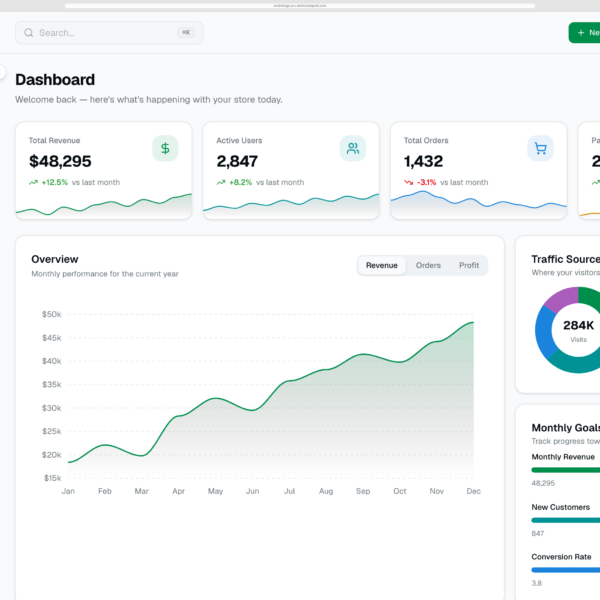Click the 48,295 goal value
The height and width of the screenshot is (600, 600).
pos(543,483)
